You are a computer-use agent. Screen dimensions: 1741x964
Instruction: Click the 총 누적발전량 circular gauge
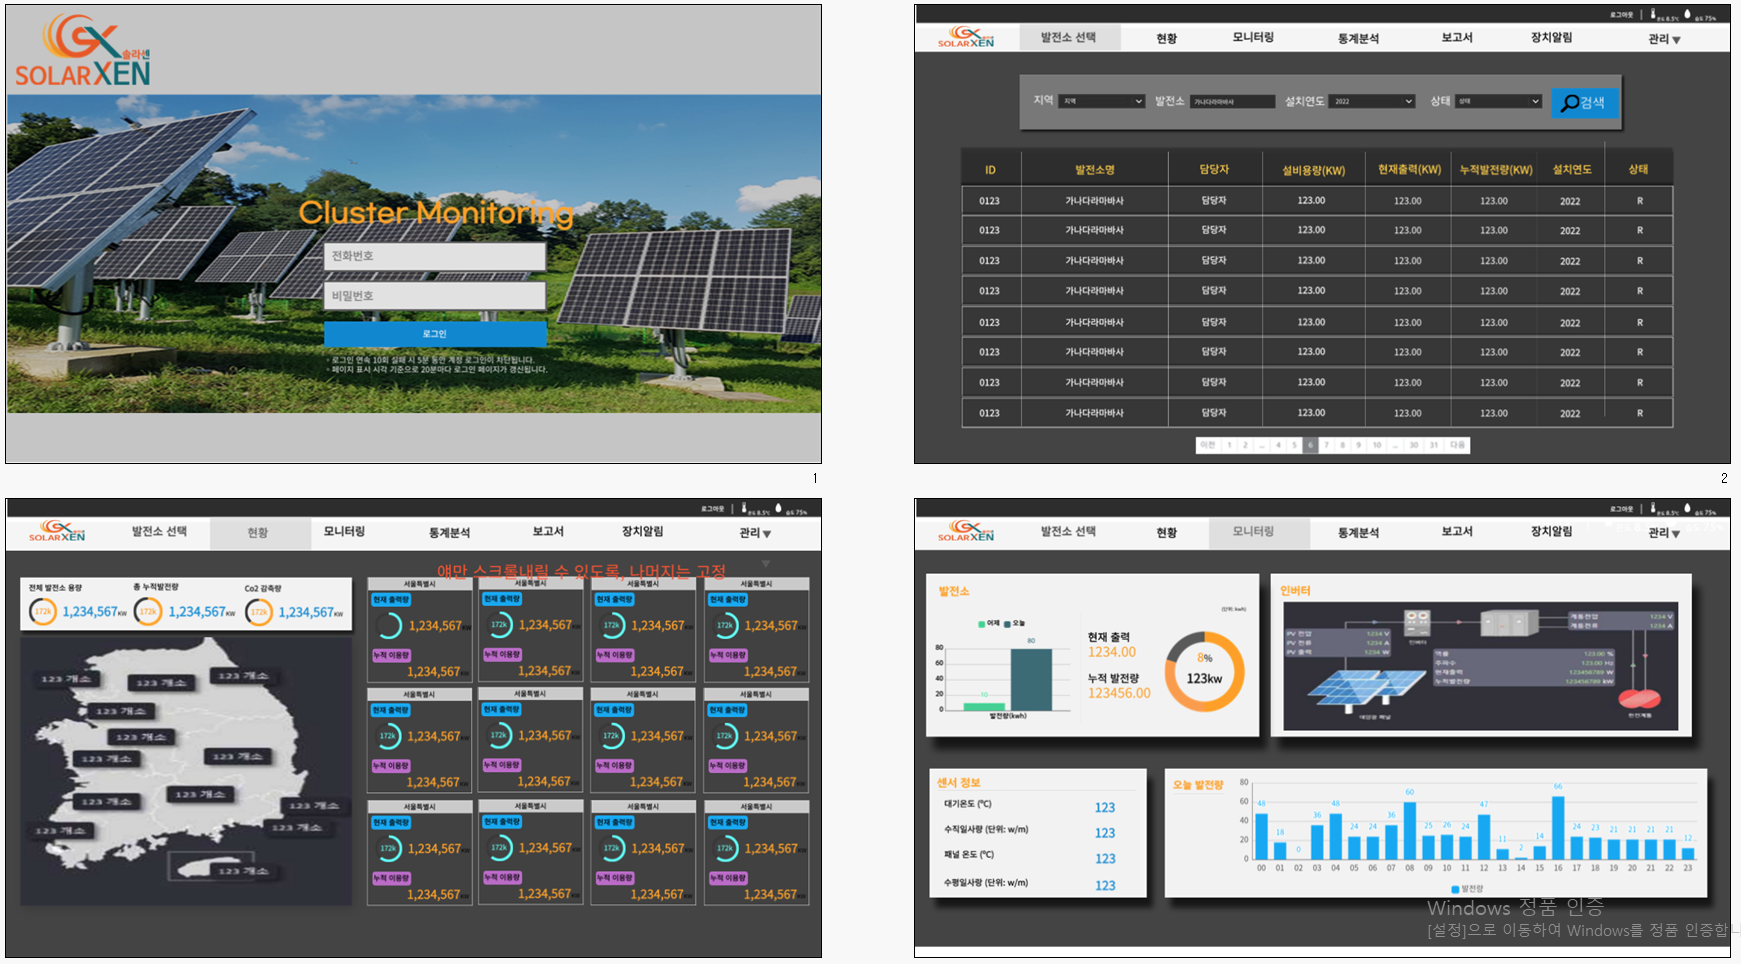148,611
